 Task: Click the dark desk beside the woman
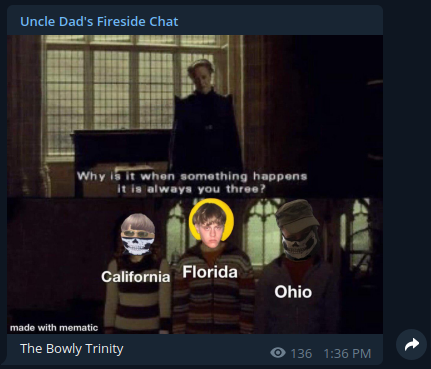122,150
